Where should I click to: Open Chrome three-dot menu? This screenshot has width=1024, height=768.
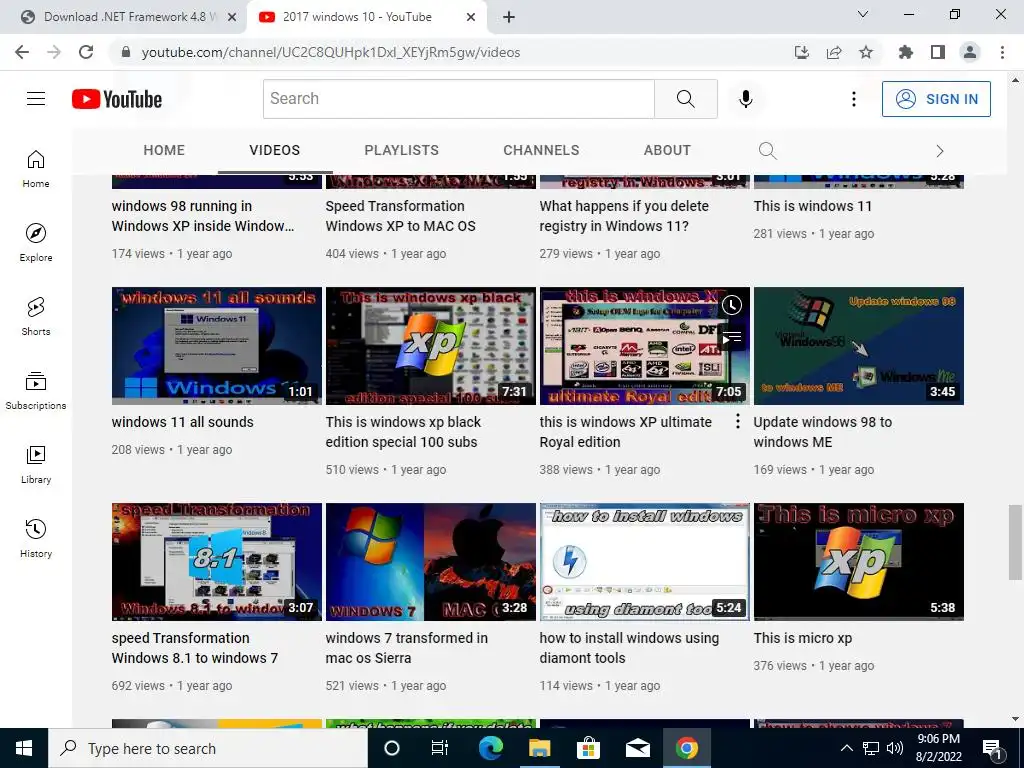click(1002, 52)
